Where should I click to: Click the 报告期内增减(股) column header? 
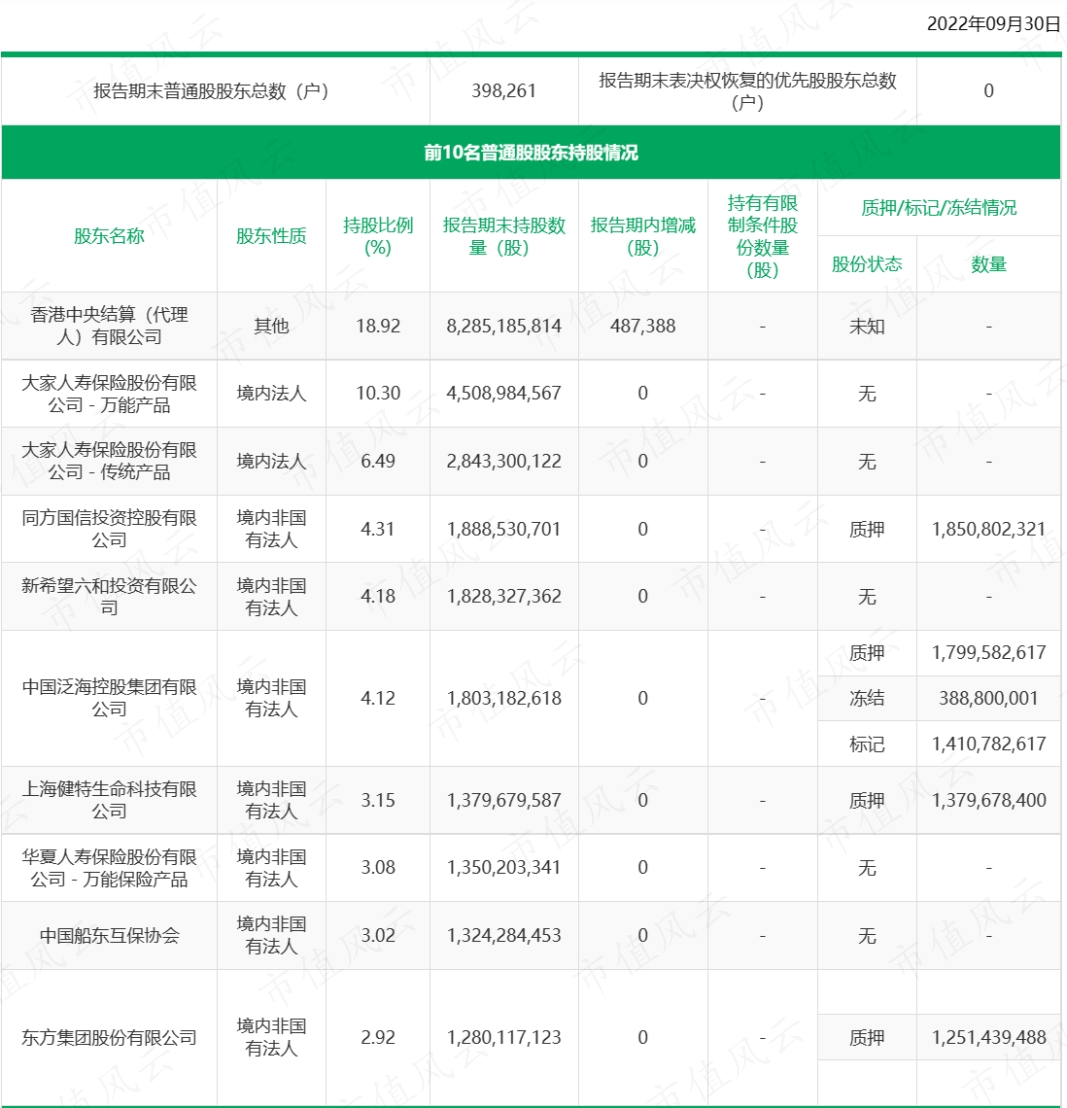click(643, 236)
